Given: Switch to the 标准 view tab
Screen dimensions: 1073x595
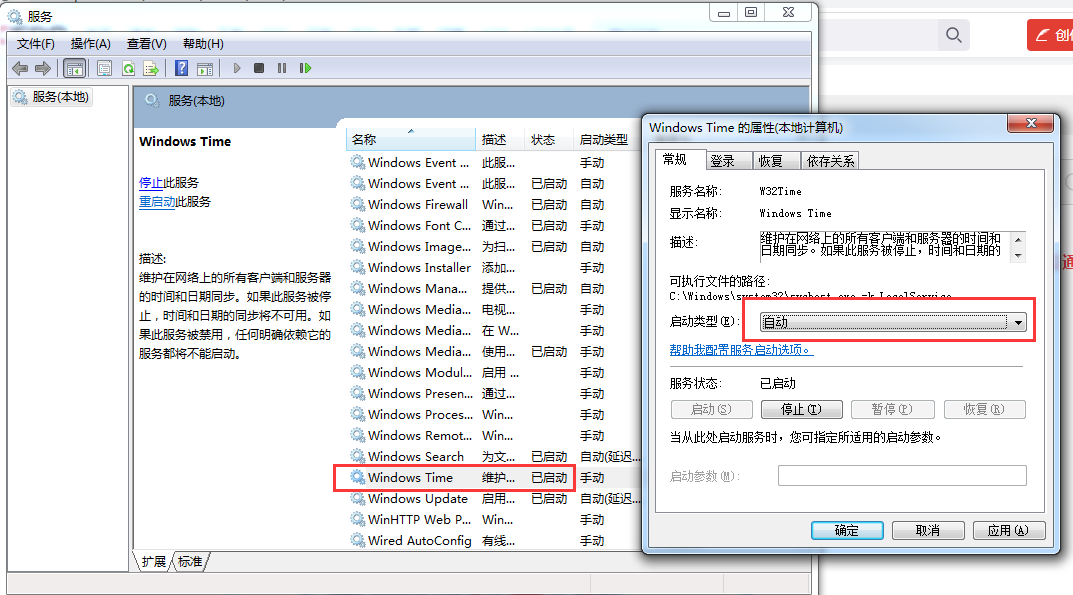Looking at the screenshot, I should (190, 561).
